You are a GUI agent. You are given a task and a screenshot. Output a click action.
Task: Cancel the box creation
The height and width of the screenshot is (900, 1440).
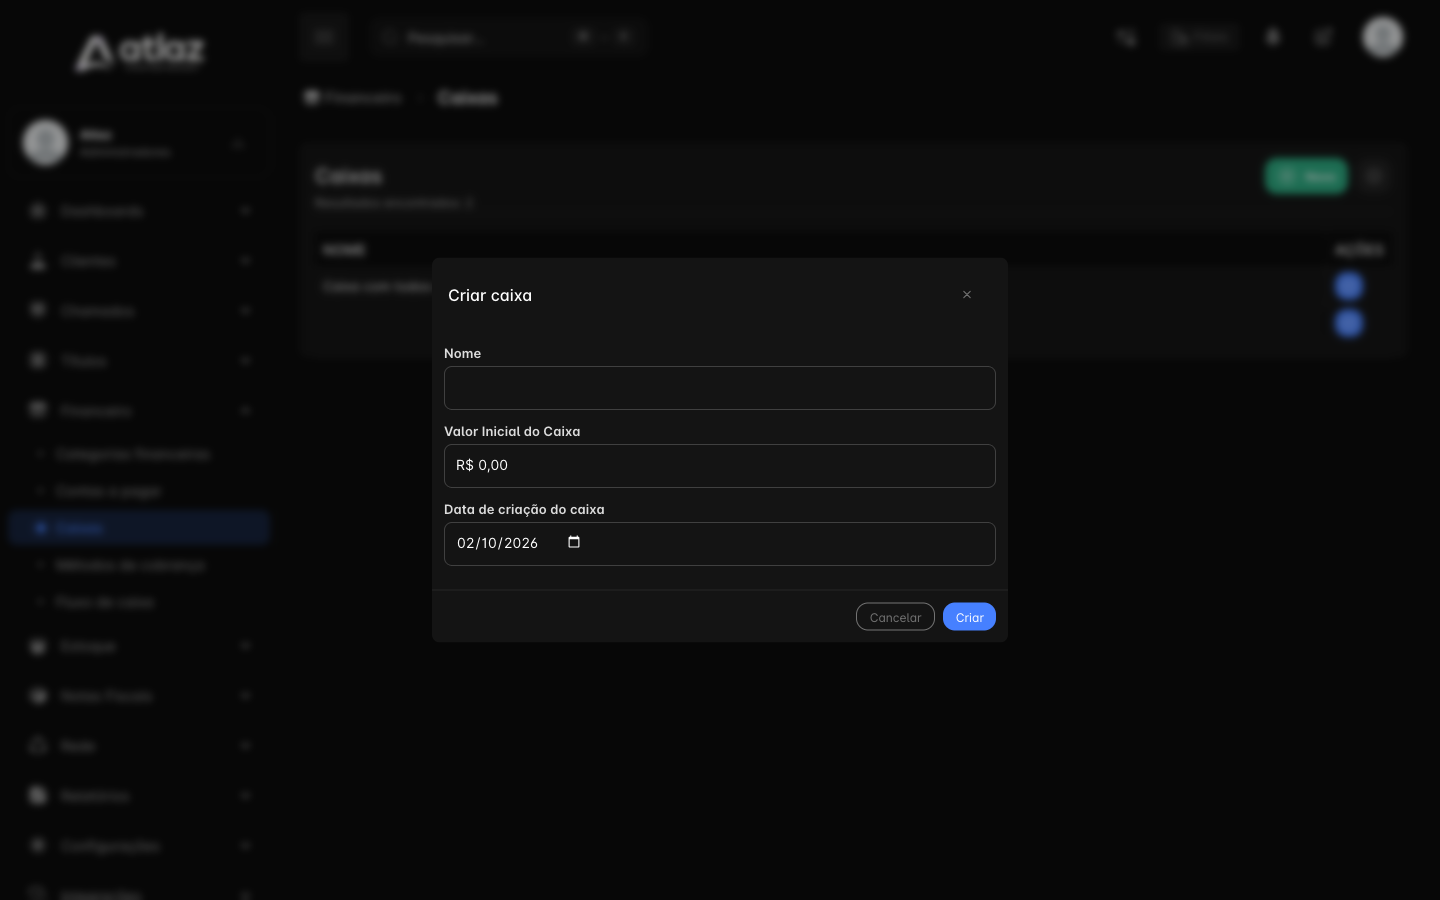[x=895, y=617]
